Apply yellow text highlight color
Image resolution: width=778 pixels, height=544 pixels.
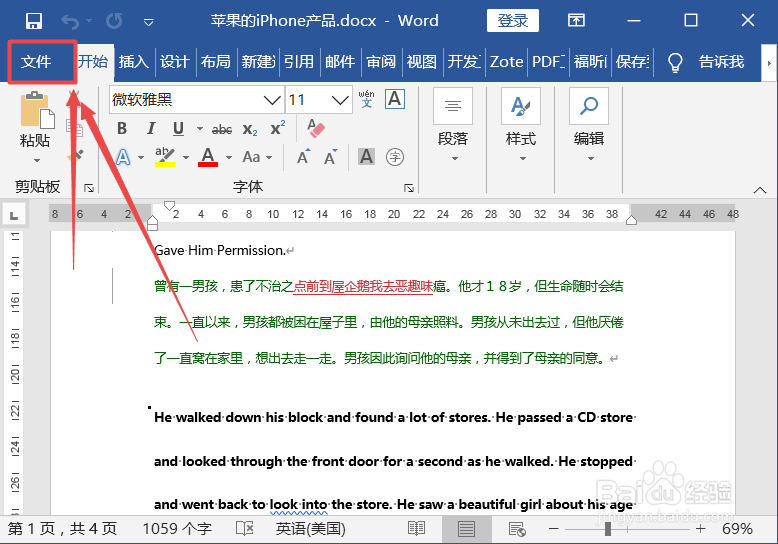[x=165, y=157]
